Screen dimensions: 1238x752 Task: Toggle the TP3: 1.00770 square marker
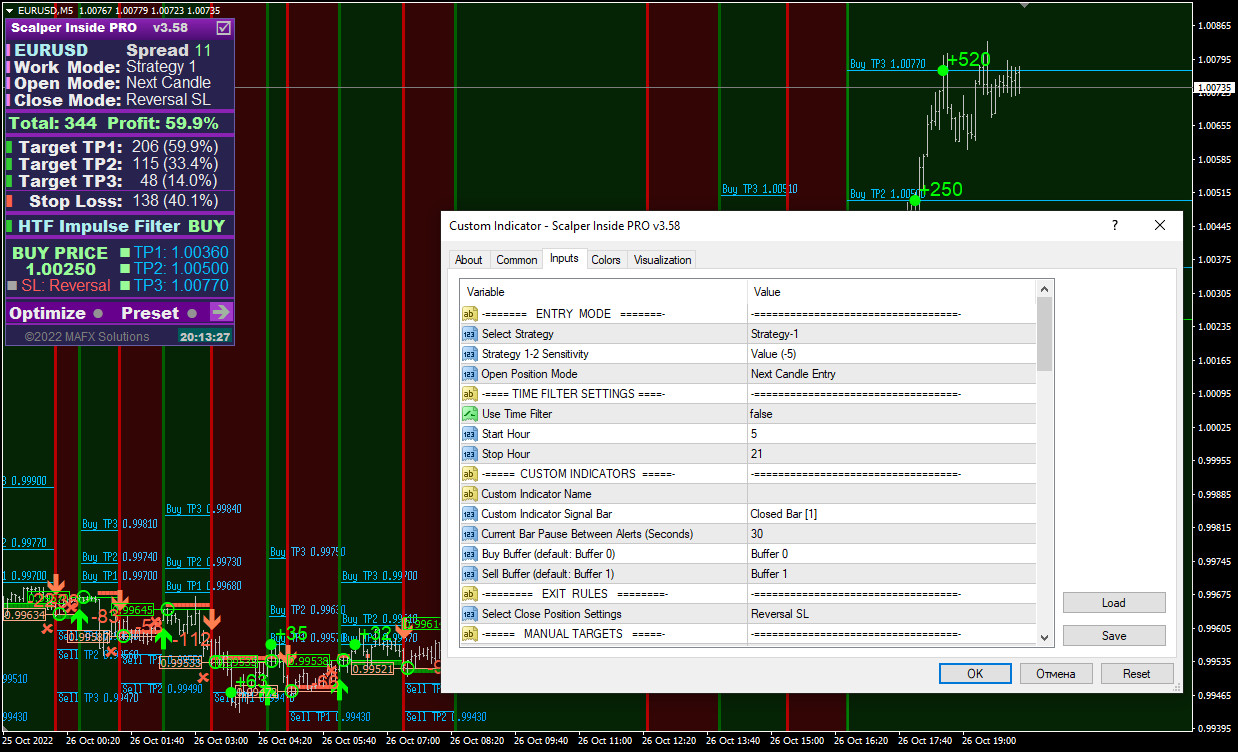coord(125,286)
